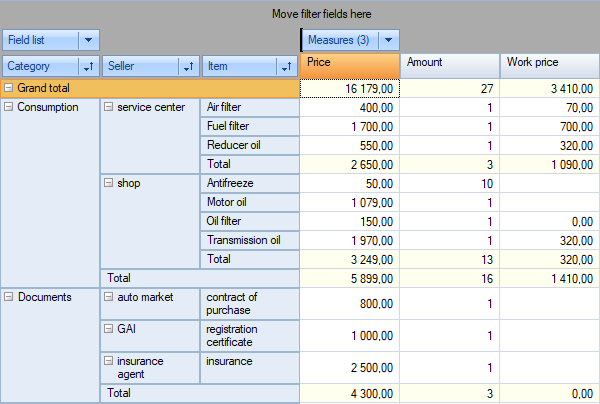Click the Grand total price cell 16 179,00
Image resolution: width=600 pixels, height=404 pixels.
tap(349, 88)
